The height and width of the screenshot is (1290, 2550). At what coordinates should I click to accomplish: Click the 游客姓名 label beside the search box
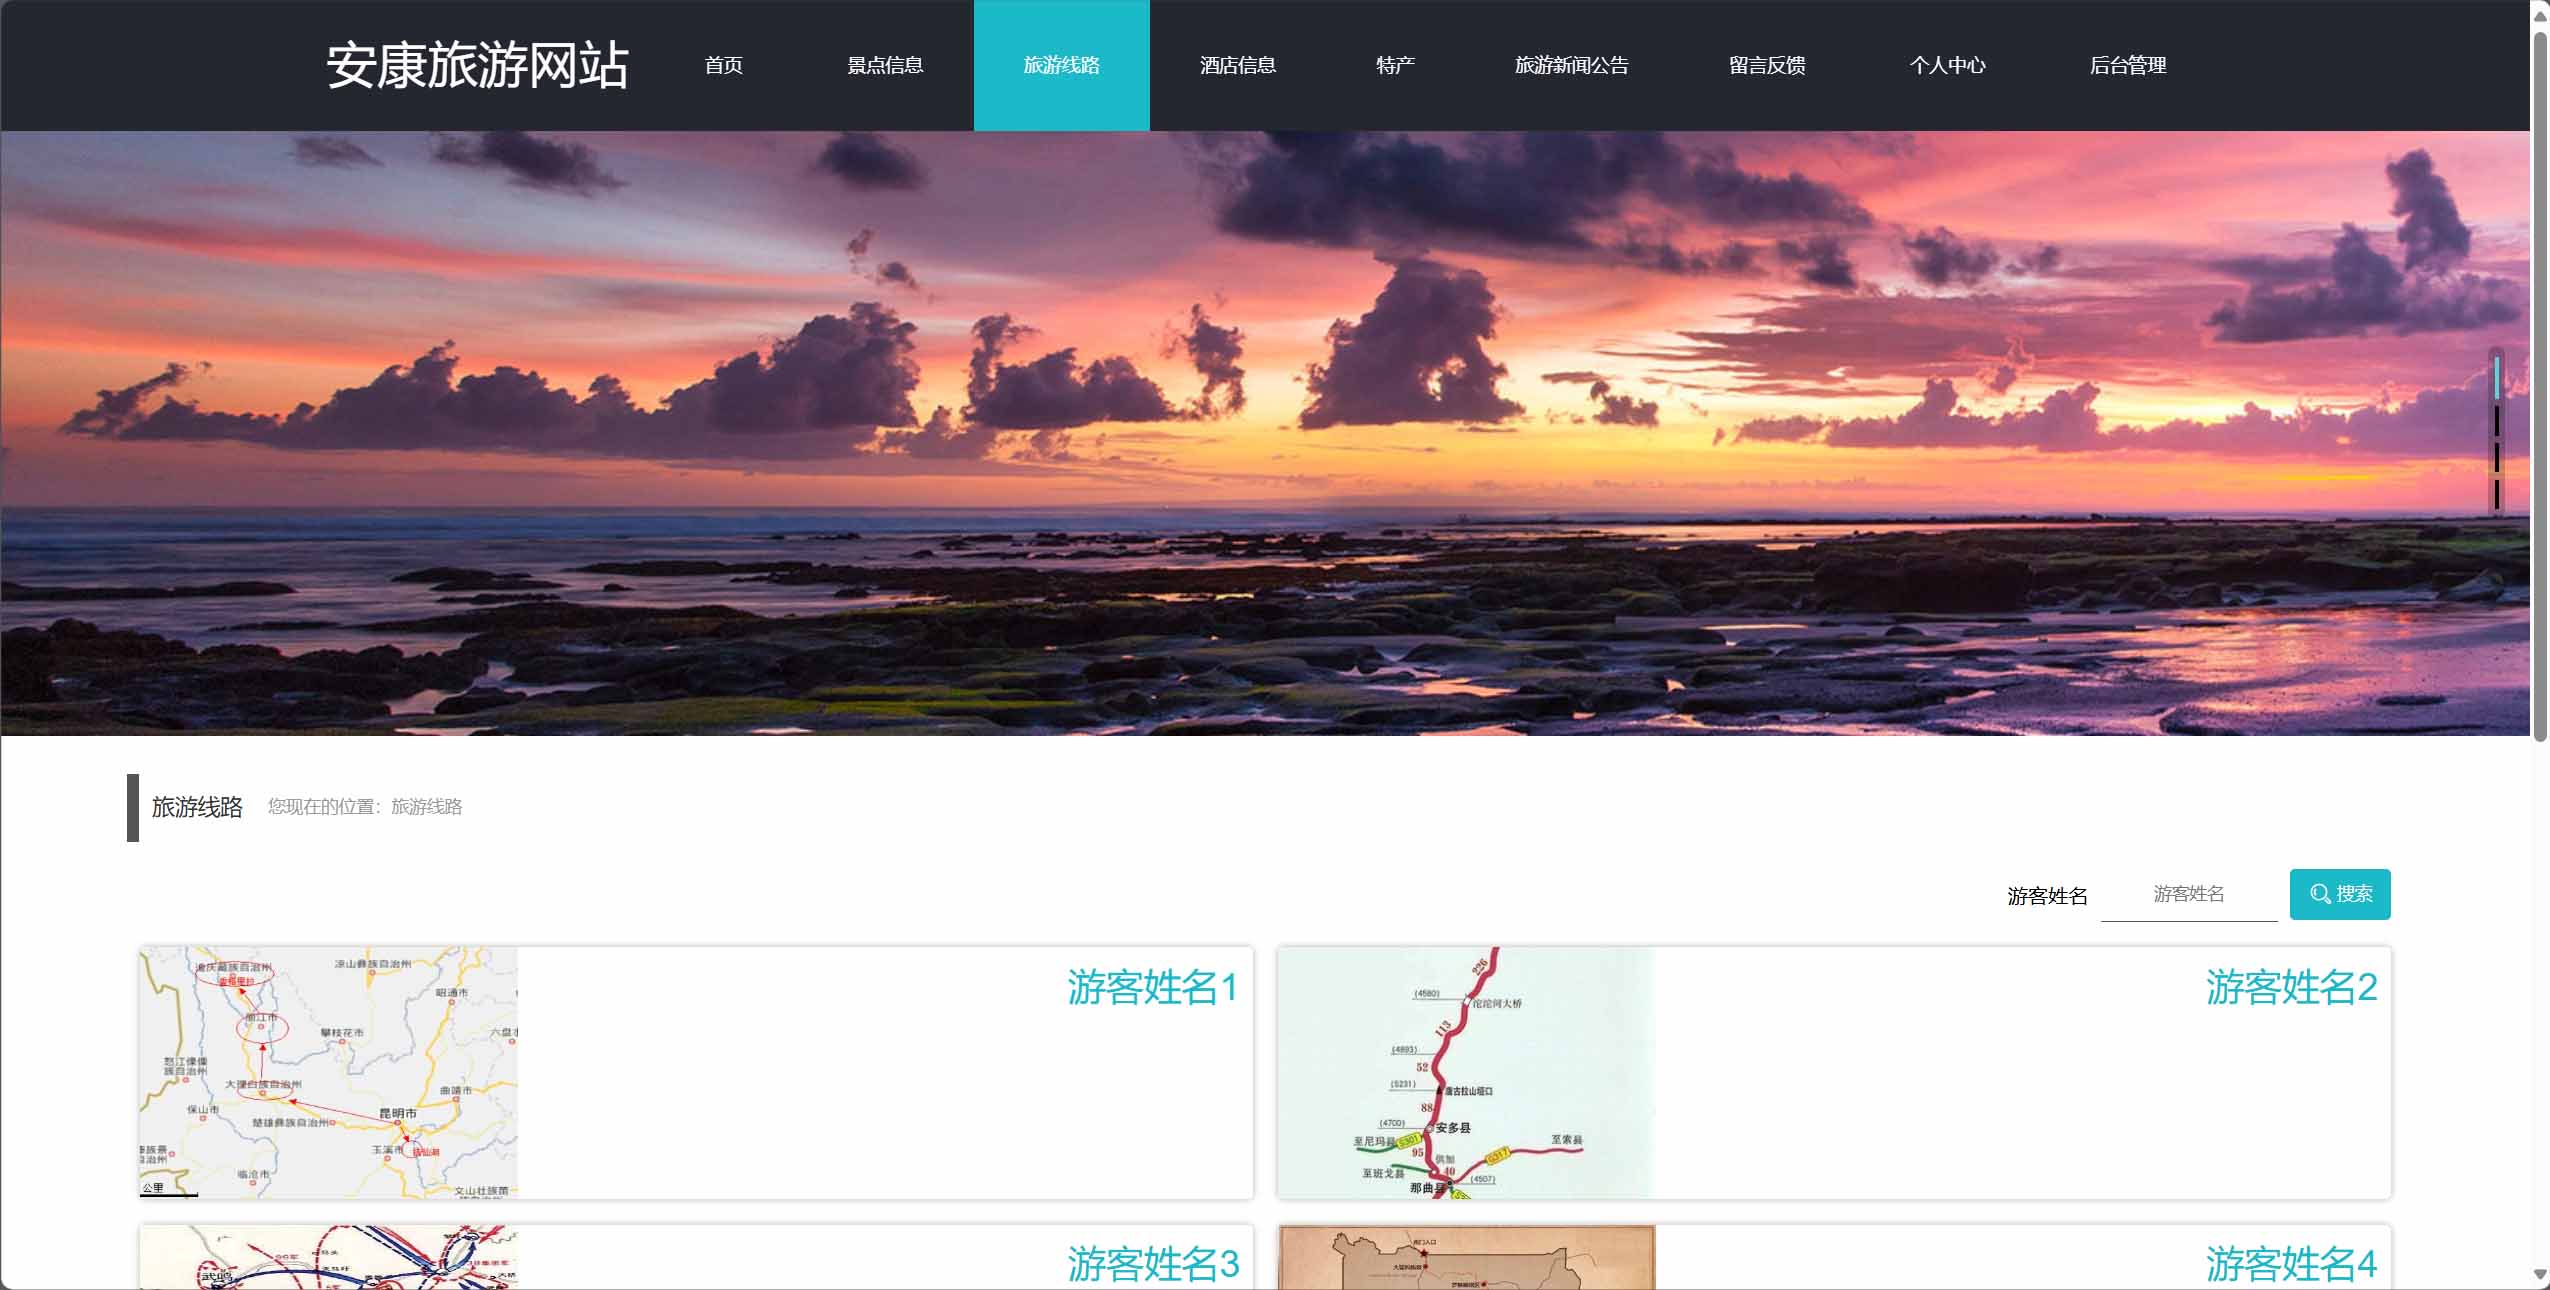tap(2047, 896)
